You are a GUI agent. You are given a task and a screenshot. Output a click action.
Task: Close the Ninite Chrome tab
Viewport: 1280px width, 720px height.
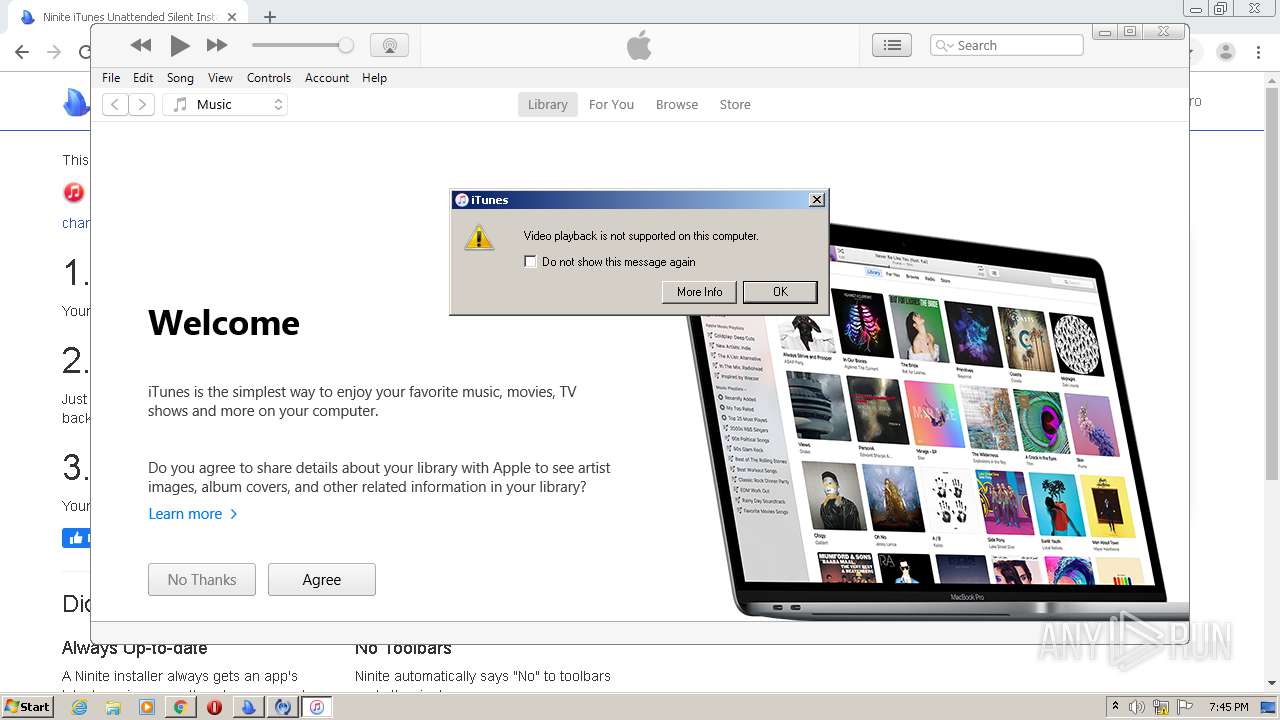pyautogui.click(x=232, y=17)
